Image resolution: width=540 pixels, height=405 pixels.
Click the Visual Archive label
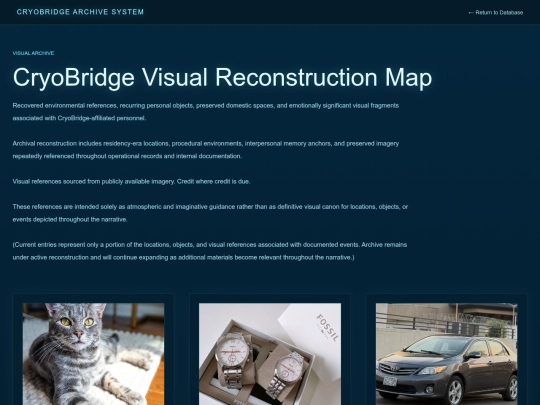33,53
